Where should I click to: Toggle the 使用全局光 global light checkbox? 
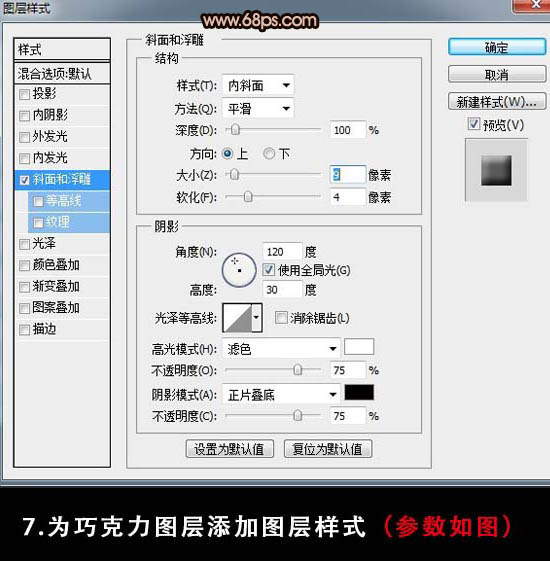269,270
